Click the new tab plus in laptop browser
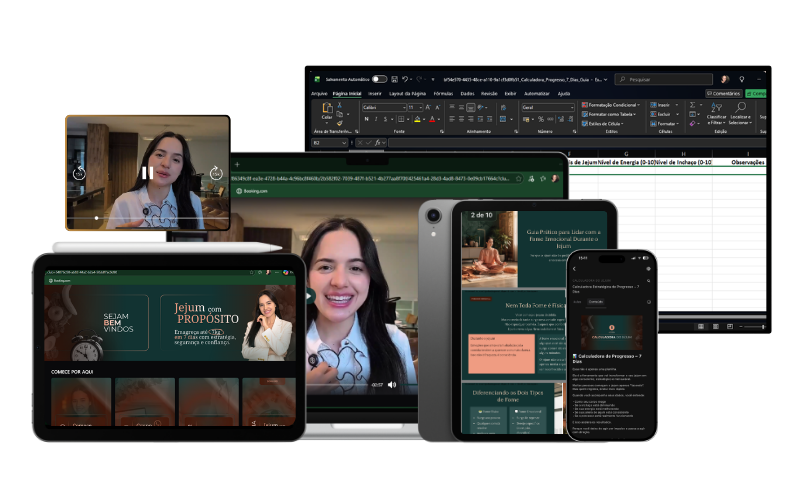Screen dimensions: 808x504 [x=238, y=164]
